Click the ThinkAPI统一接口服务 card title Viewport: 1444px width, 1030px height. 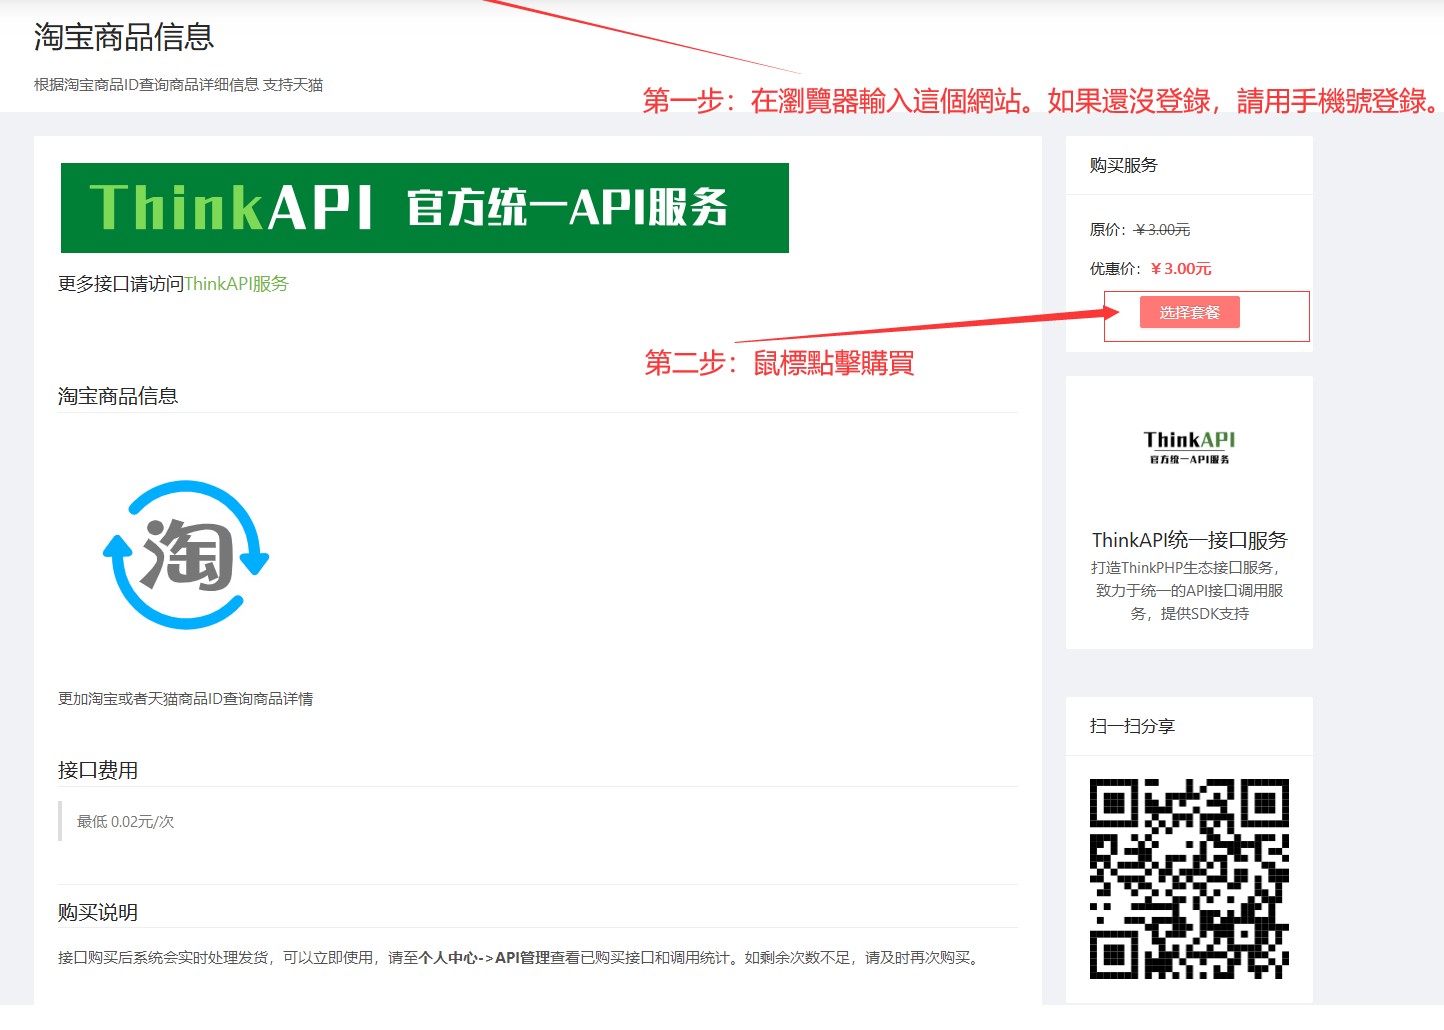(x=1189, y=540)
